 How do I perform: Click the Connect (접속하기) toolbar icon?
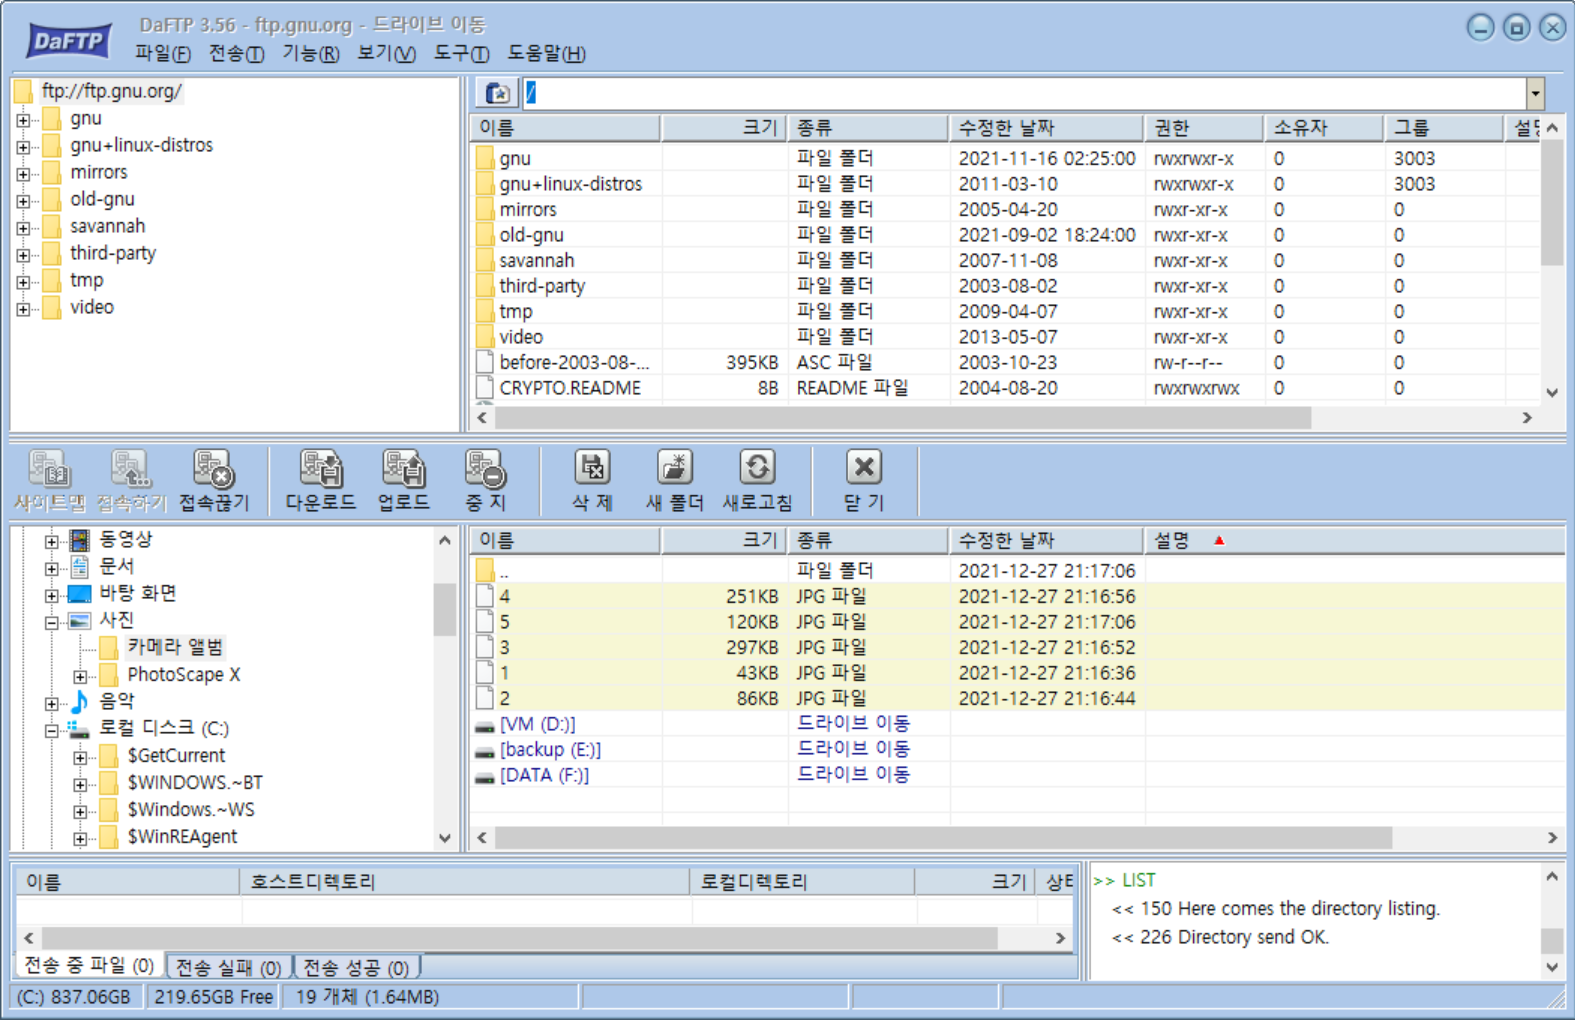tap(130, 468)
